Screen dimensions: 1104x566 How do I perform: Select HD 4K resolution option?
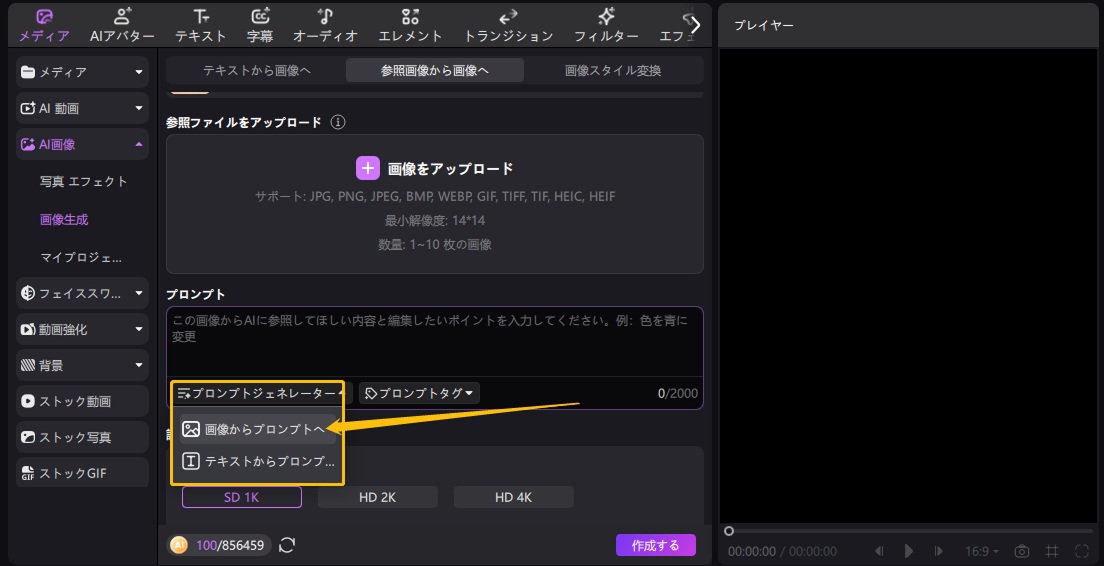pyautogui.click(x=513, y=497)
